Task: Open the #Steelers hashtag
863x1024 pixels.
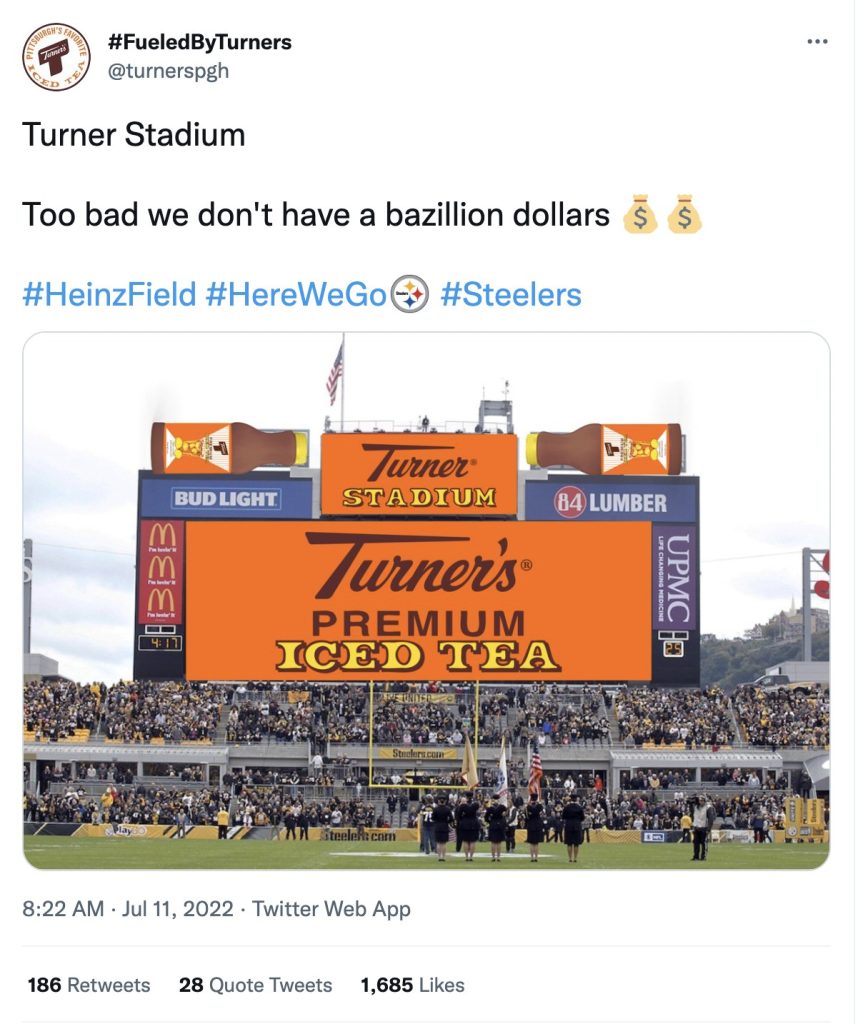Action: pyautogui.click(x=510, y=295)
